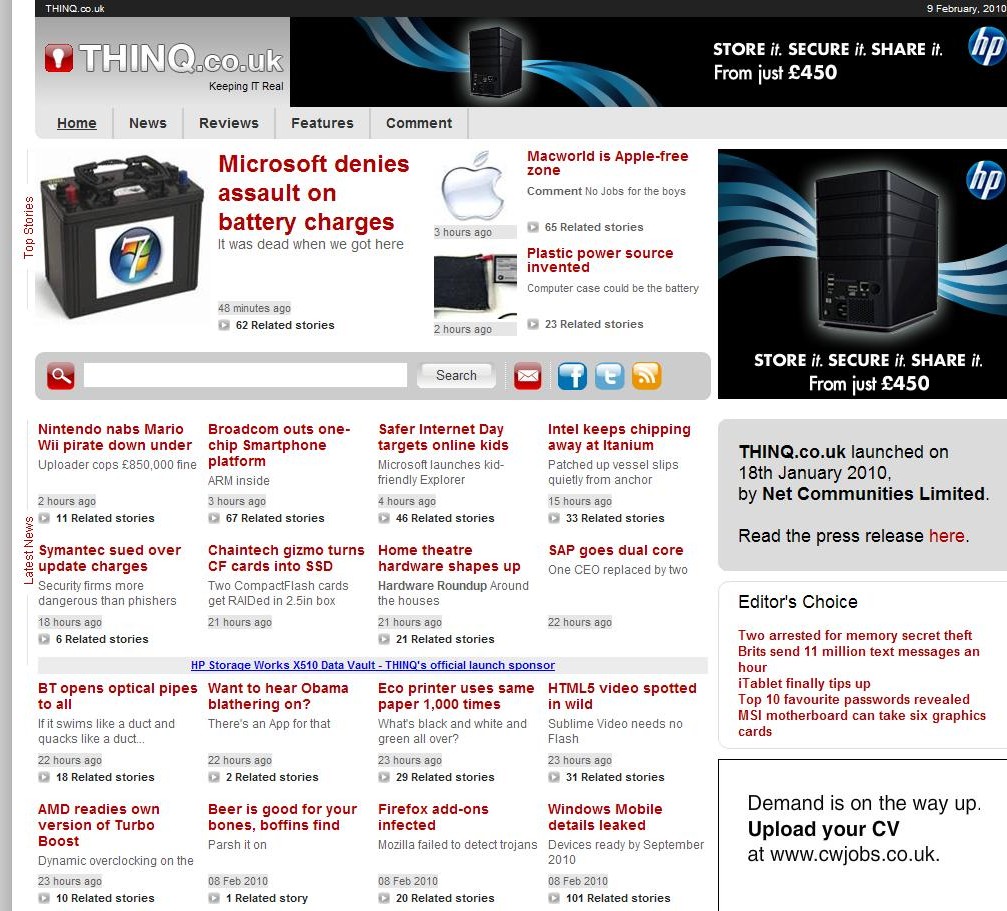Select the Comment tab
1007x911 pixels.
pyautogui.click(x=419, y=123)
